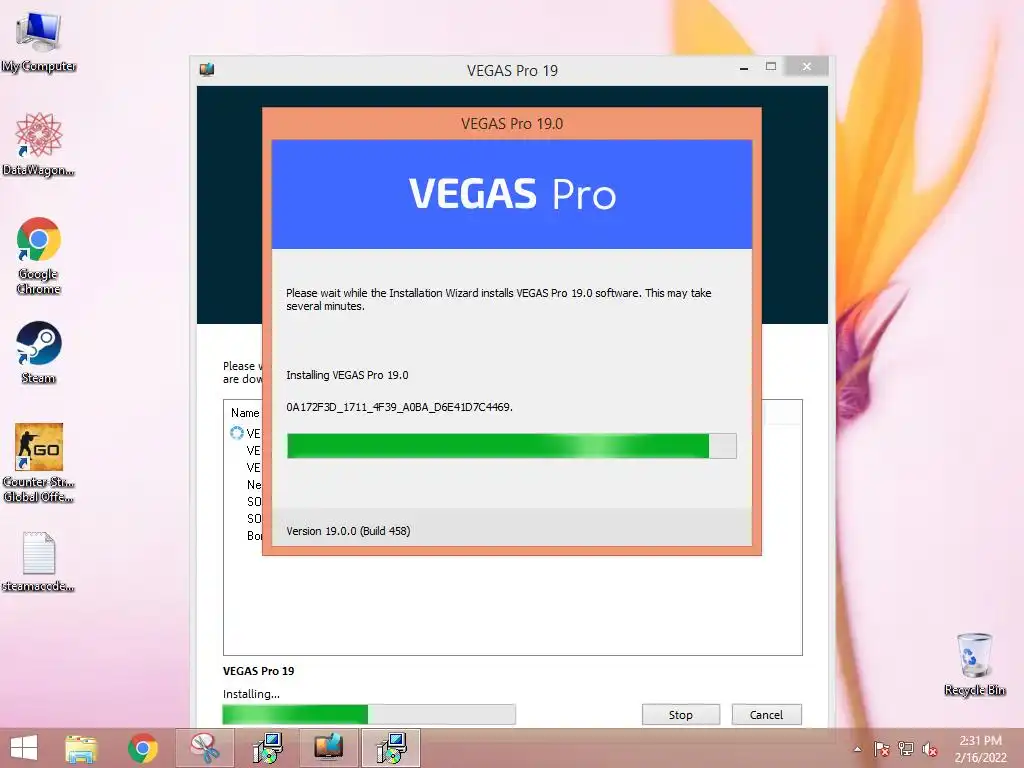Select the 'Ne' list row
The image size is (1024, 768).
pyautogui.click(x=253, y=485)
